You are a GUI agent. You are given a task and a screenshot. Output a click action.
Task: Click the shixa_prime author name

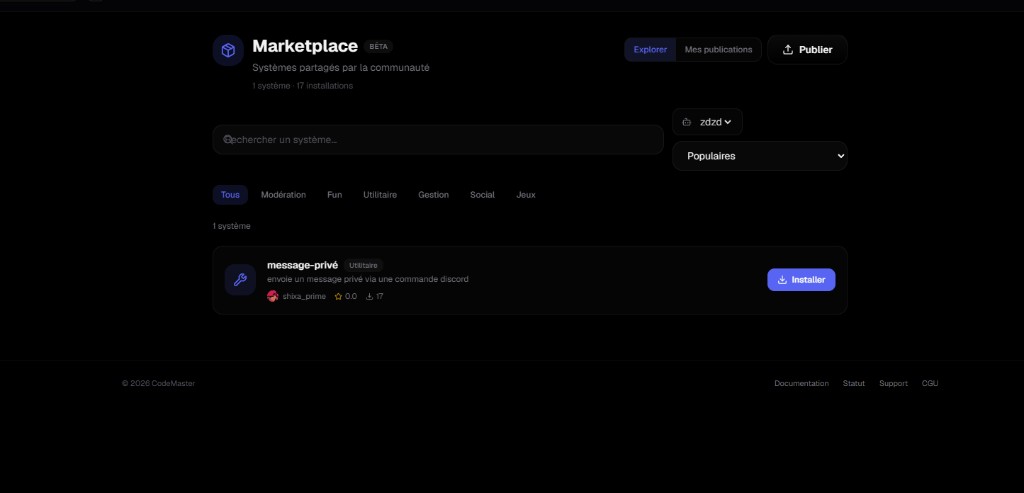click(304, 296)
